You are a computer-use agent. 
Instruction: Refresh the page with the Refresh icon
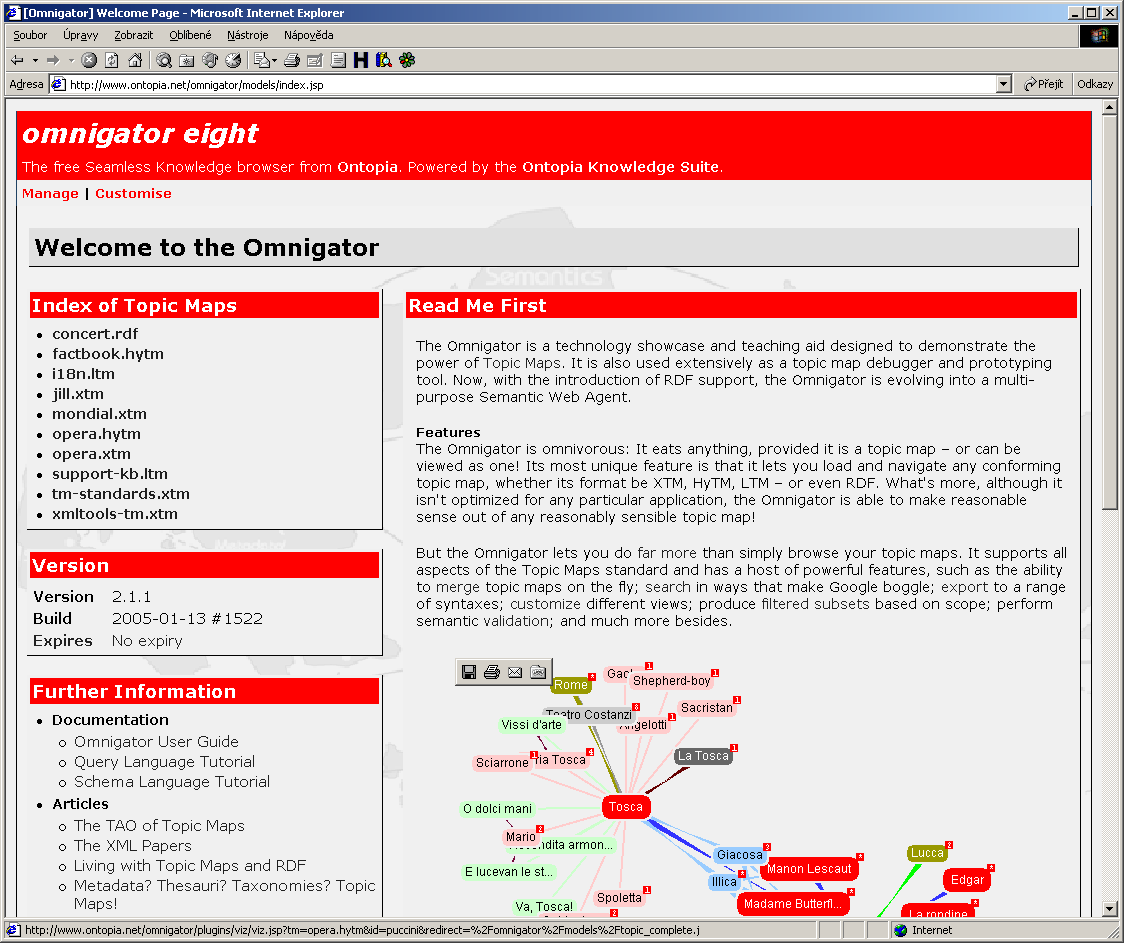click(112, 60)
